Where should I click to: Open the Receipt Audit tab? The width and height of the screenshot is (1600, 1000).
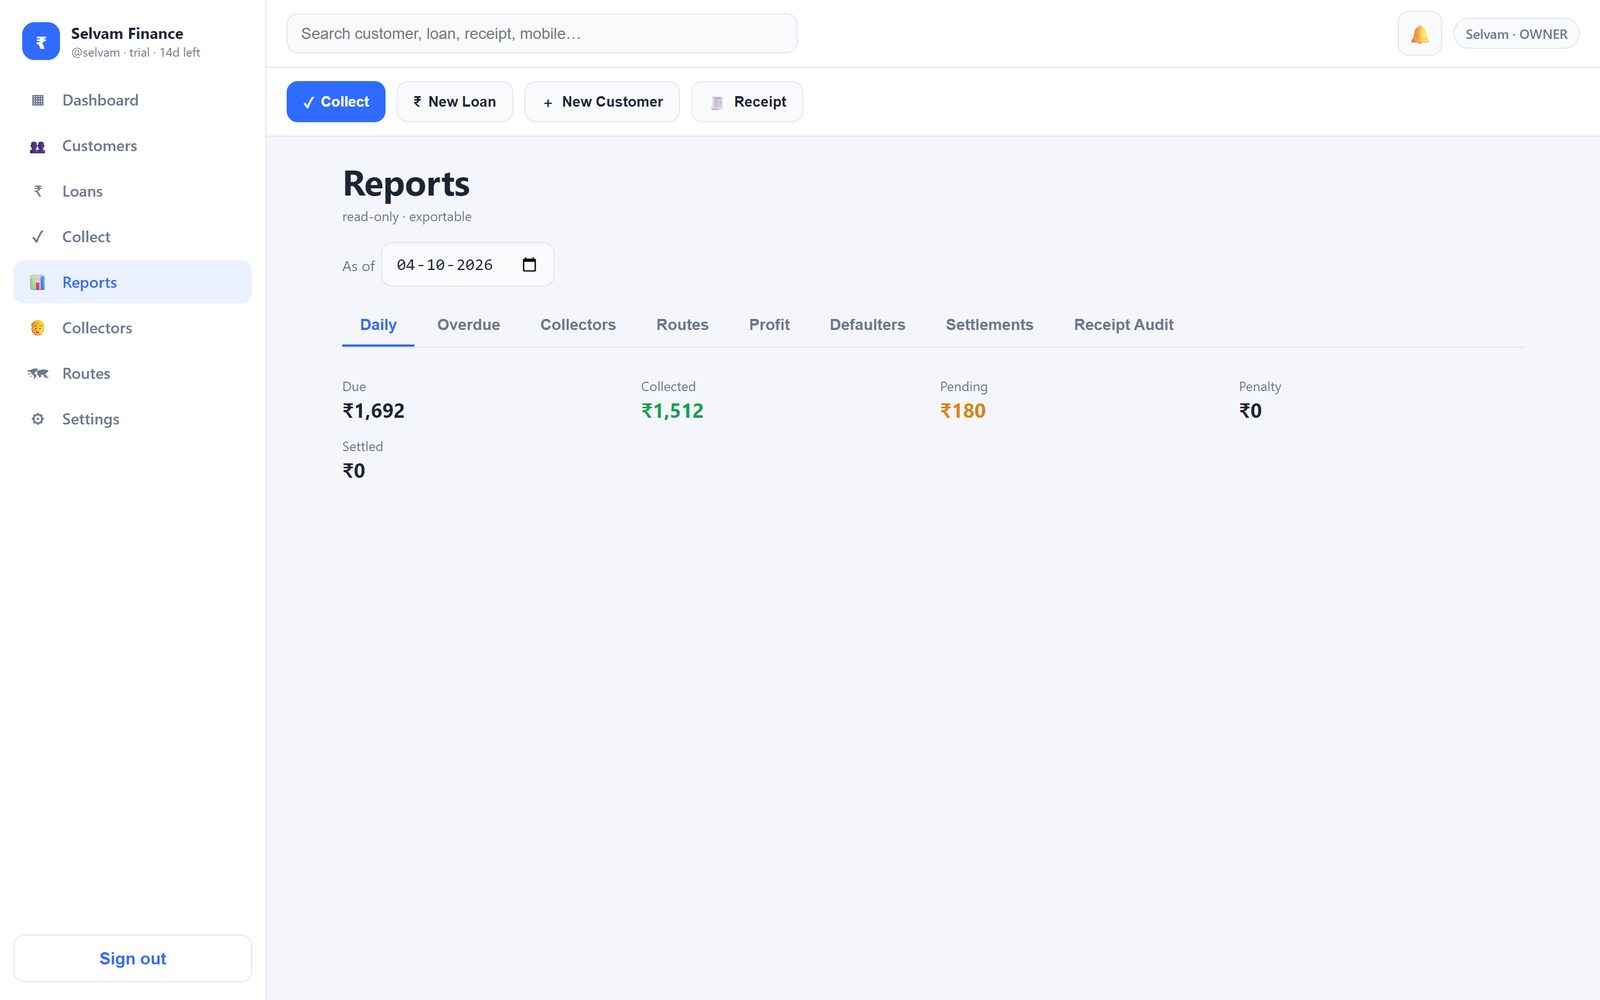click(x=1123, y=325)
